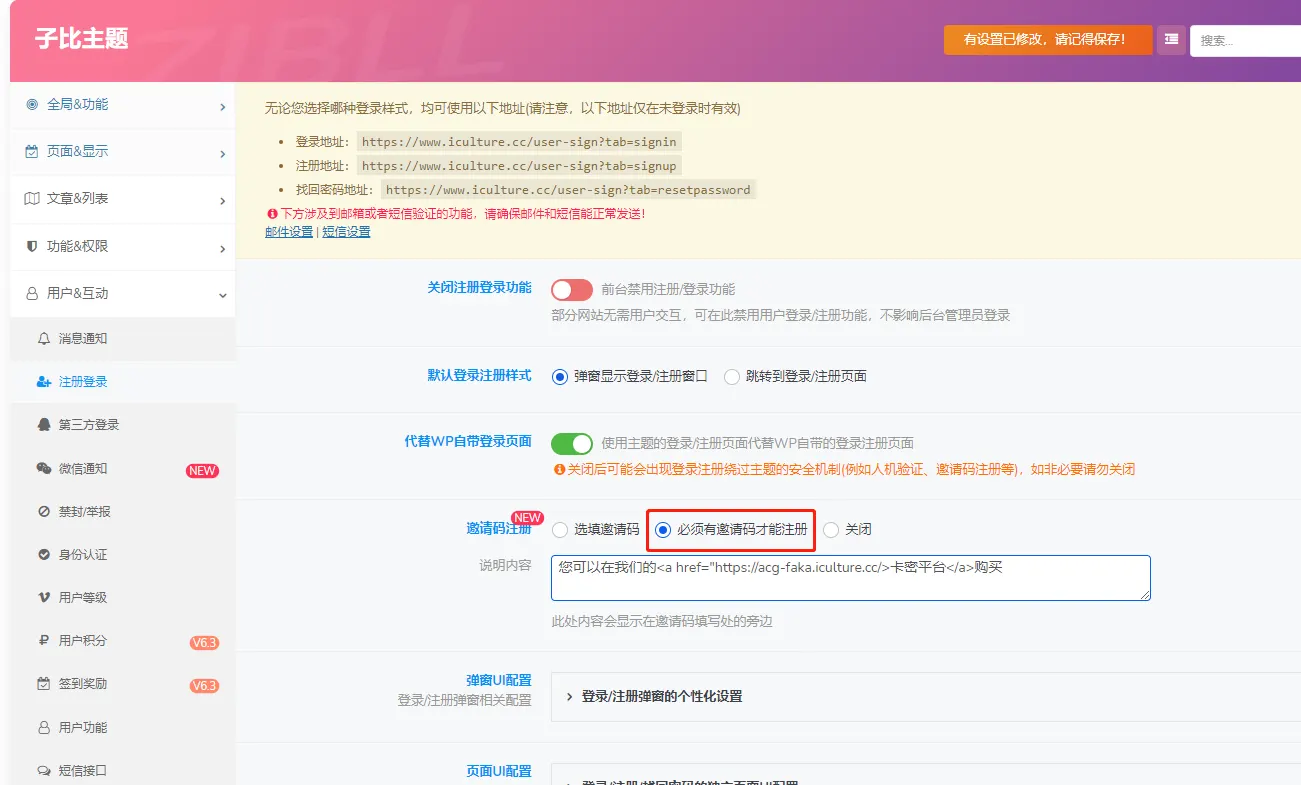Click the WeChat icon of 微信通知
Screen dimensions: 1301x785
pos(44,469)
